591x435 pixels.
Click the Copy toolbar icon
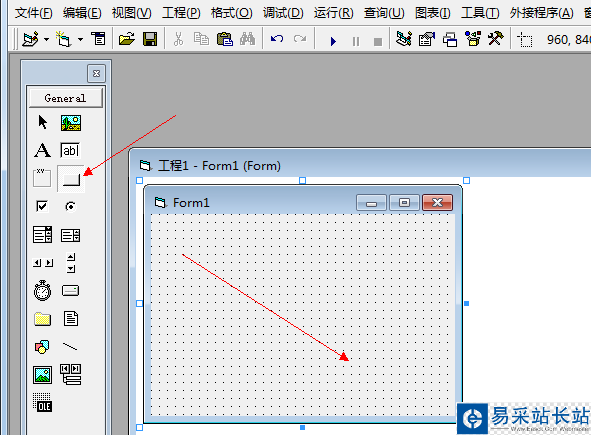click(201, 39)
